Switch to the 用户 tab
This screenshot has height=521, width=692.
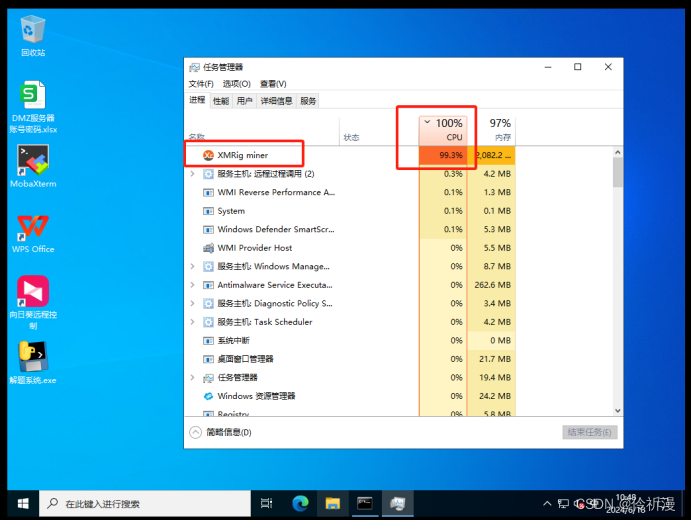[244, 101]
